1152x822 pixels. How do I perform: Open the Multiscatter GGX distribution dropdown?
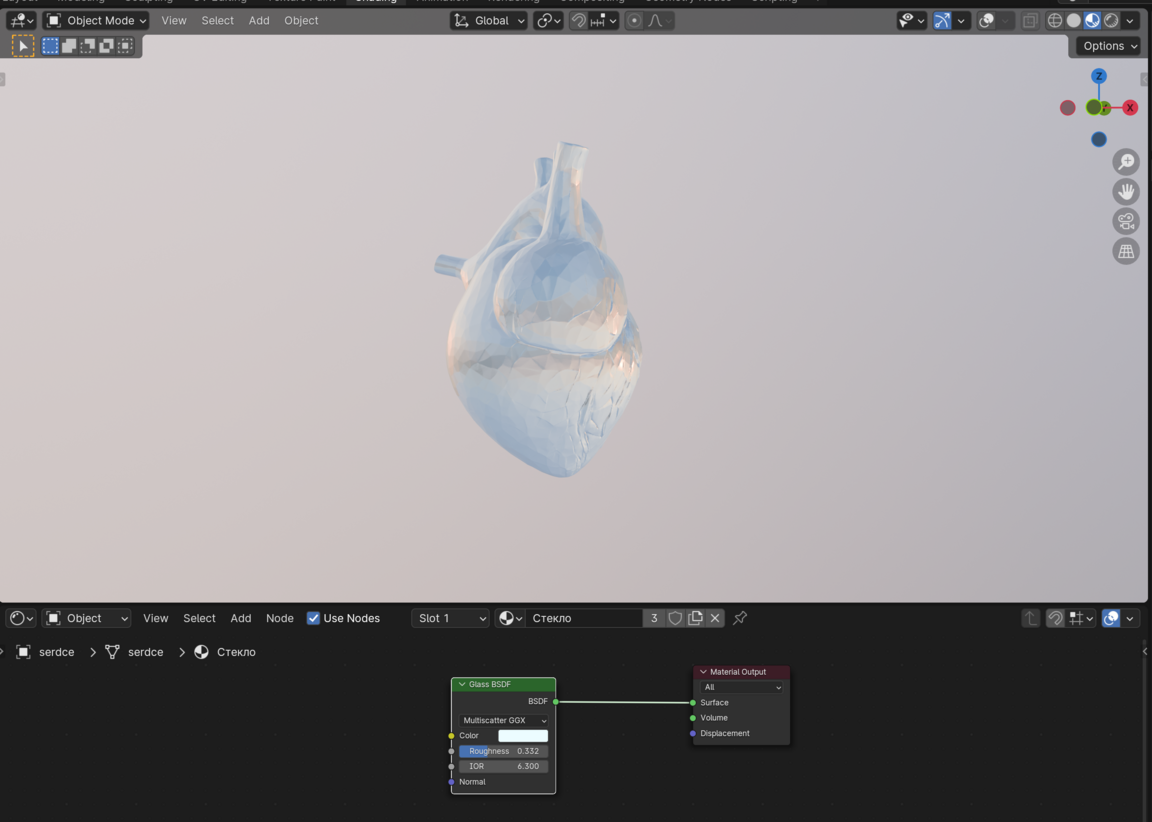504,720
